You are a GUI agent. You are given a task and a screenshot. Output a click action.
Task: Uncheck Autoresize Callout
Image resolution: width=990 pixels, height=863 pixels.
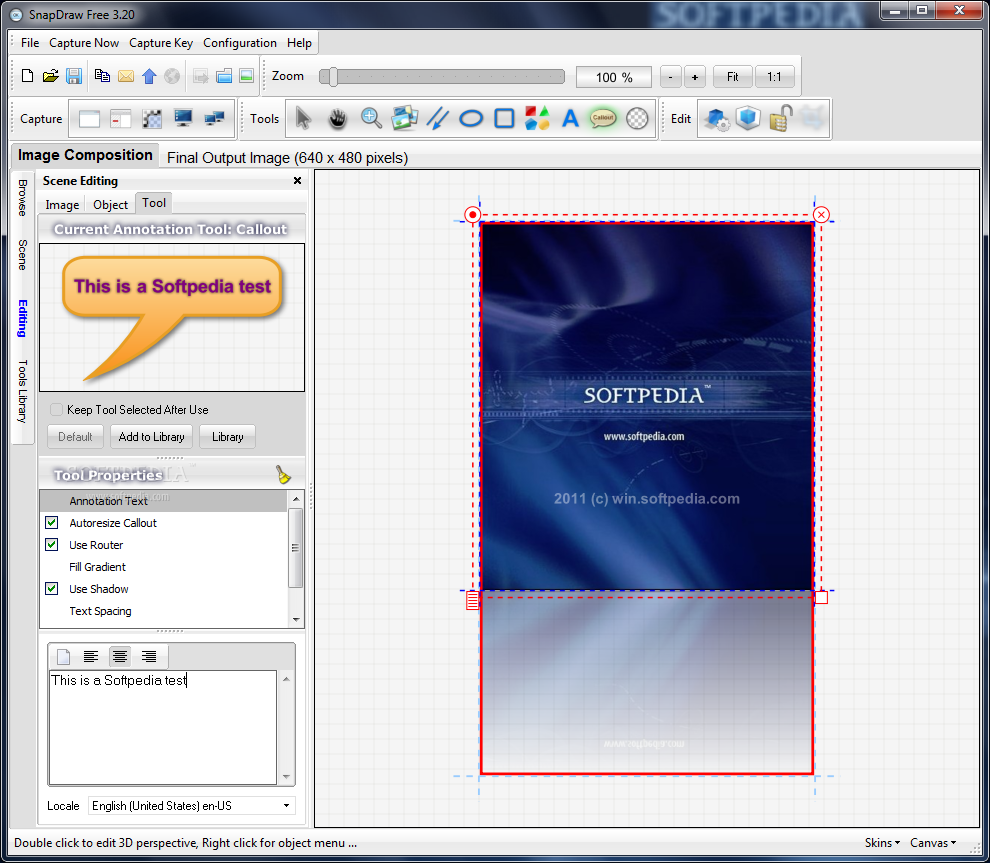pyautogui.click(x=52, y=523)
